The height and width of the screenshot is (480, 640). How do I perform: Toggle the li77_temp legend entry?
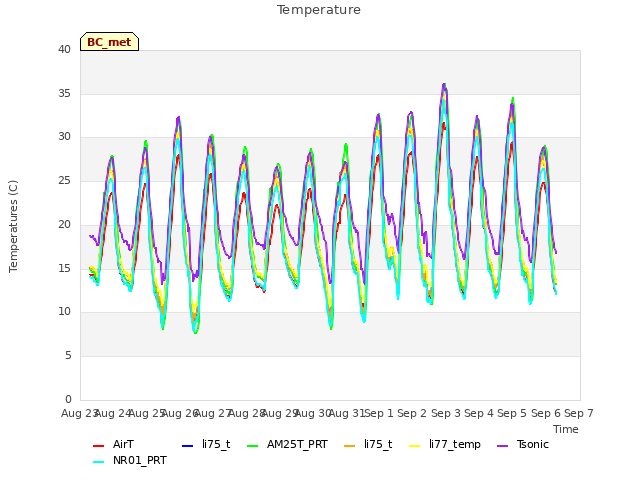click(445, 444)
